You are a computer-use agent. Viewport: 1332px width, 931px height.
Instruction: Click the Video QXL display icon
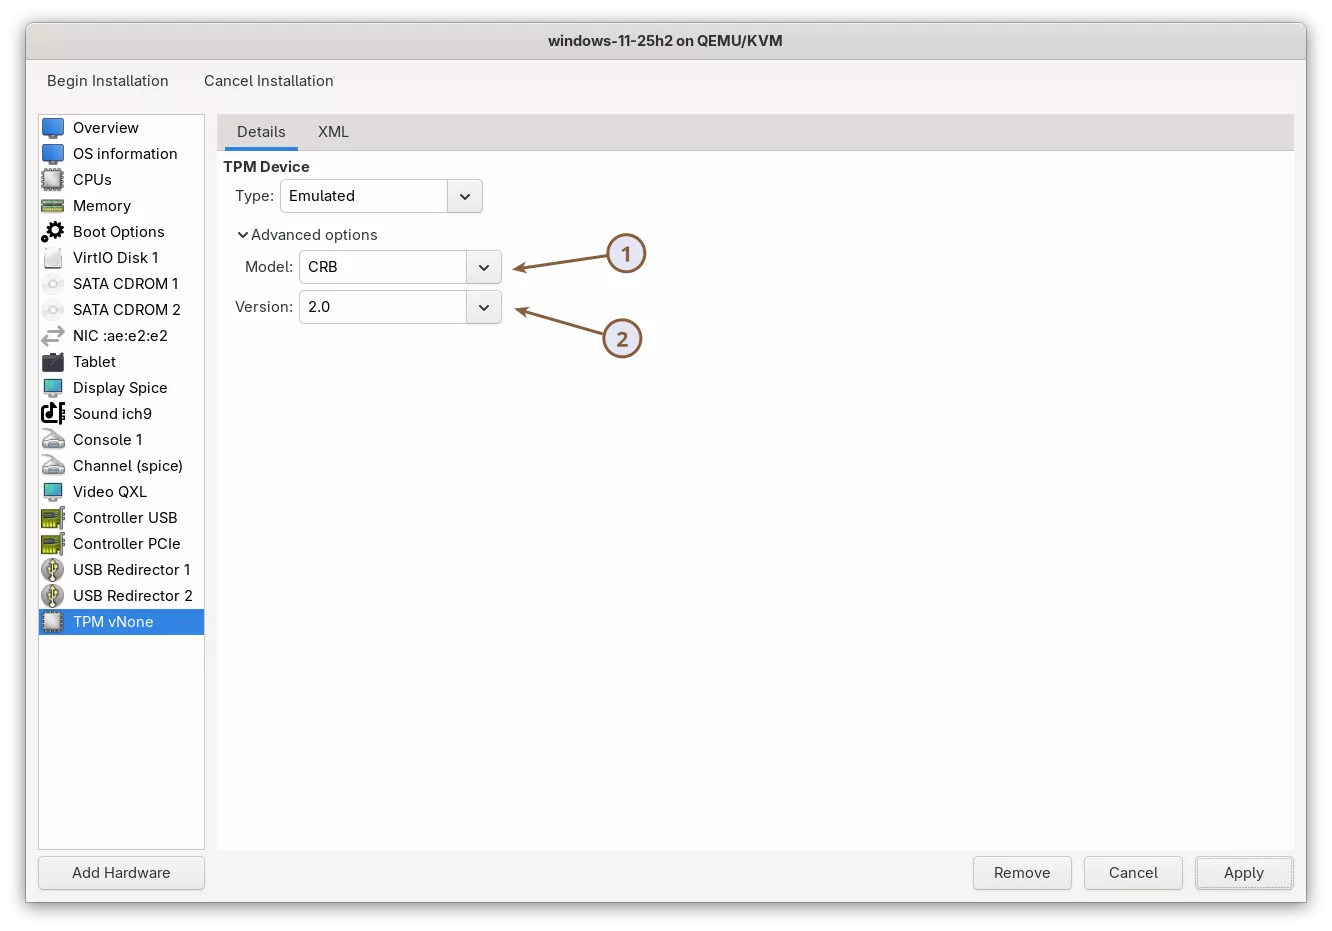53,492
